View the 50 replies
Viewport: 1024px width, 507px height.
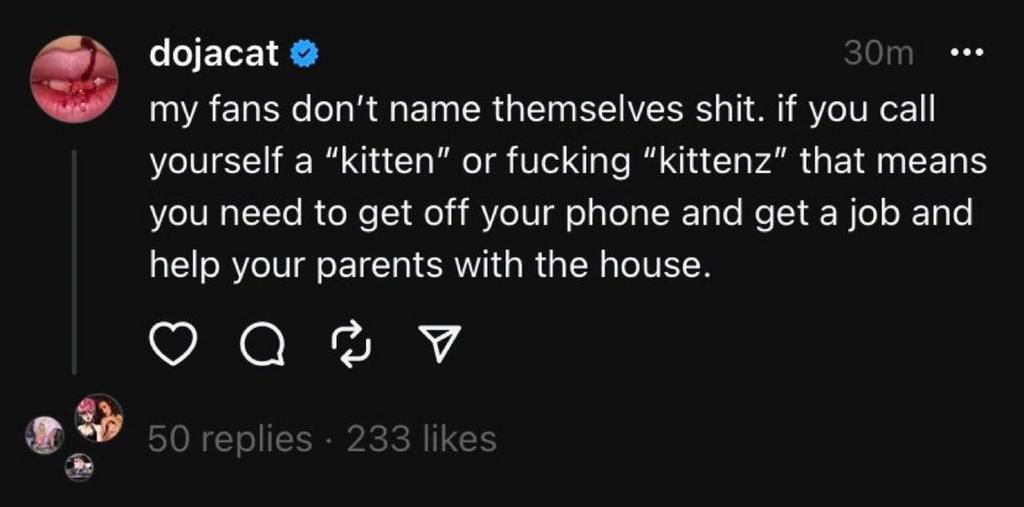[x=229, y=438]
